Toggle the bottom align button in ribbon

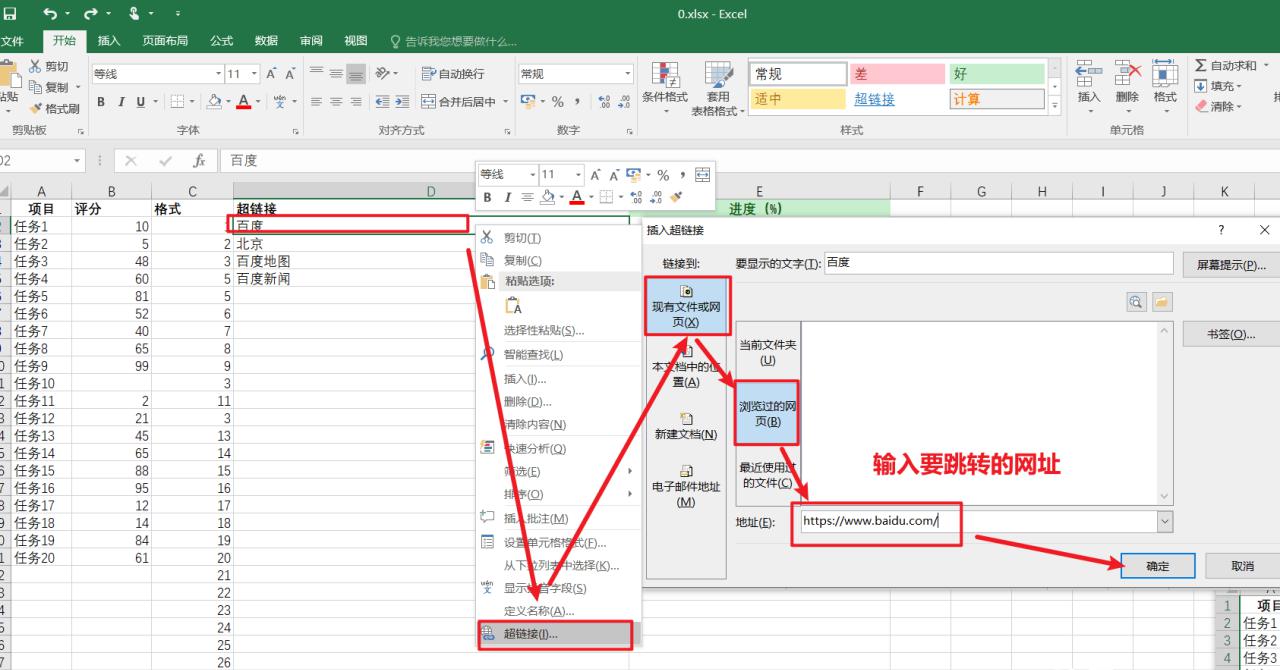pos(357,74)
